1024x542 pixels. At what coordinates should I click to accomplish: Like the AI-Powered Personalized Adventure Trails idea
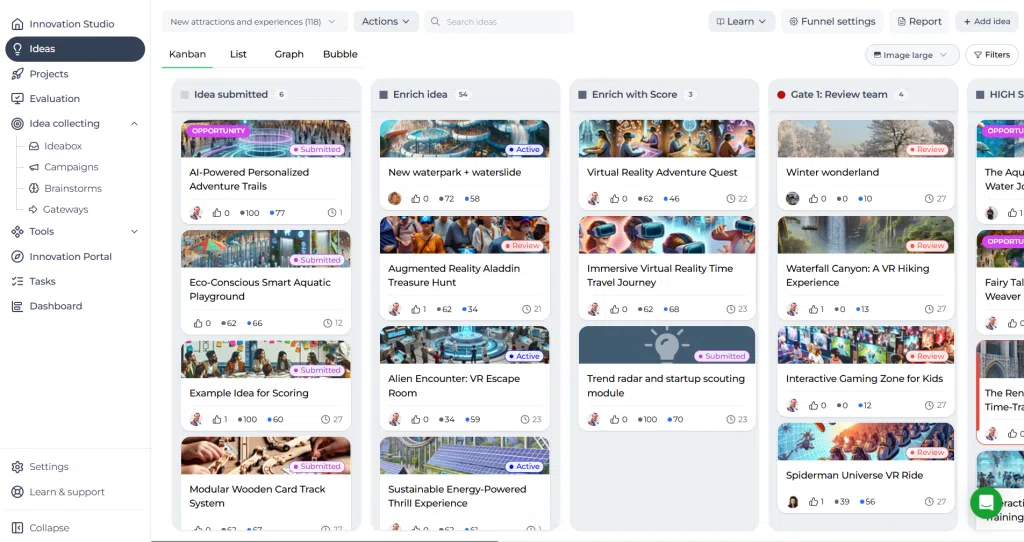pos(217,213)
